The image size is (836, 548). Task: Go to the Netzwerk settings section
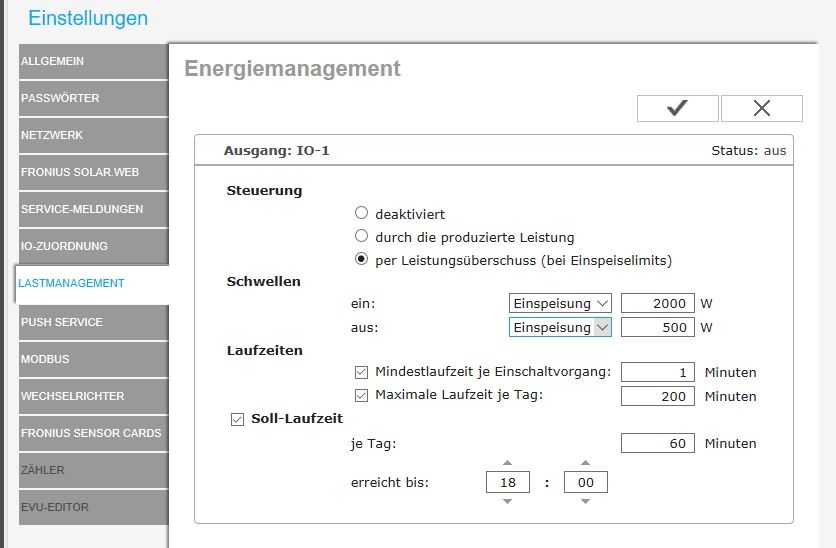coord(92,135)
